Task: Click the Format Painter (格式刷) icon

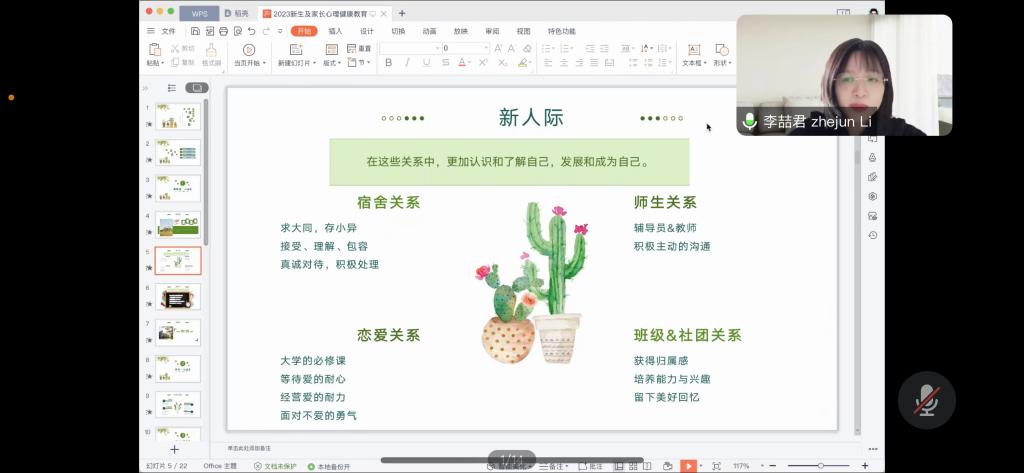Action: tap(211, 54)
